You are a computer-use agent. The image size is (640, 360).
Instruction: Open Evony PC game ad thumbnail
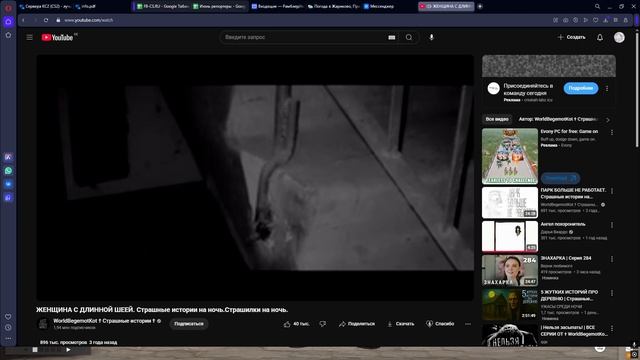(x=510, y=156)
